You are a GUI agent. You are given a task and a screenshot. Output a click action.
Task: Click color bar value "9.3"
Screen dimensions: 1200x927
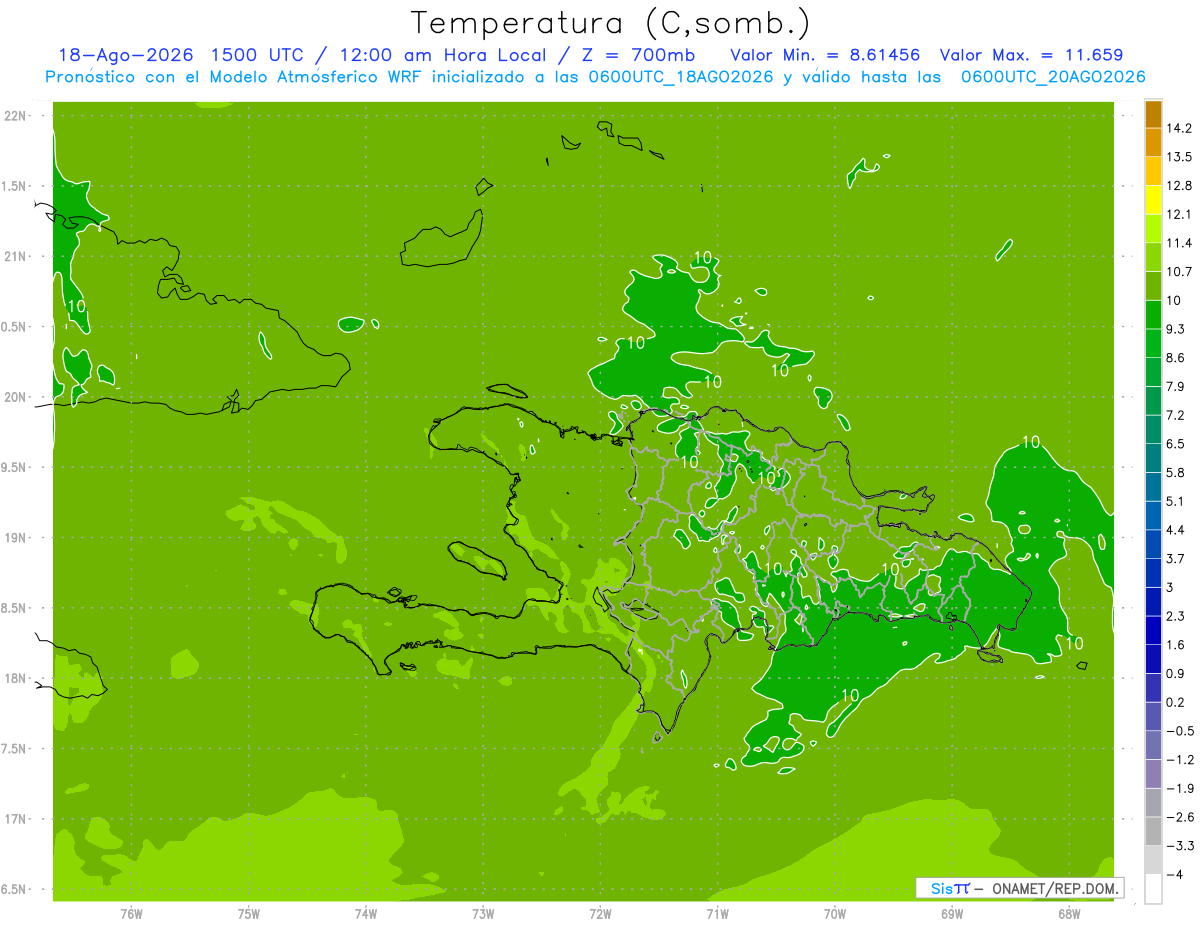point(1176,329)
